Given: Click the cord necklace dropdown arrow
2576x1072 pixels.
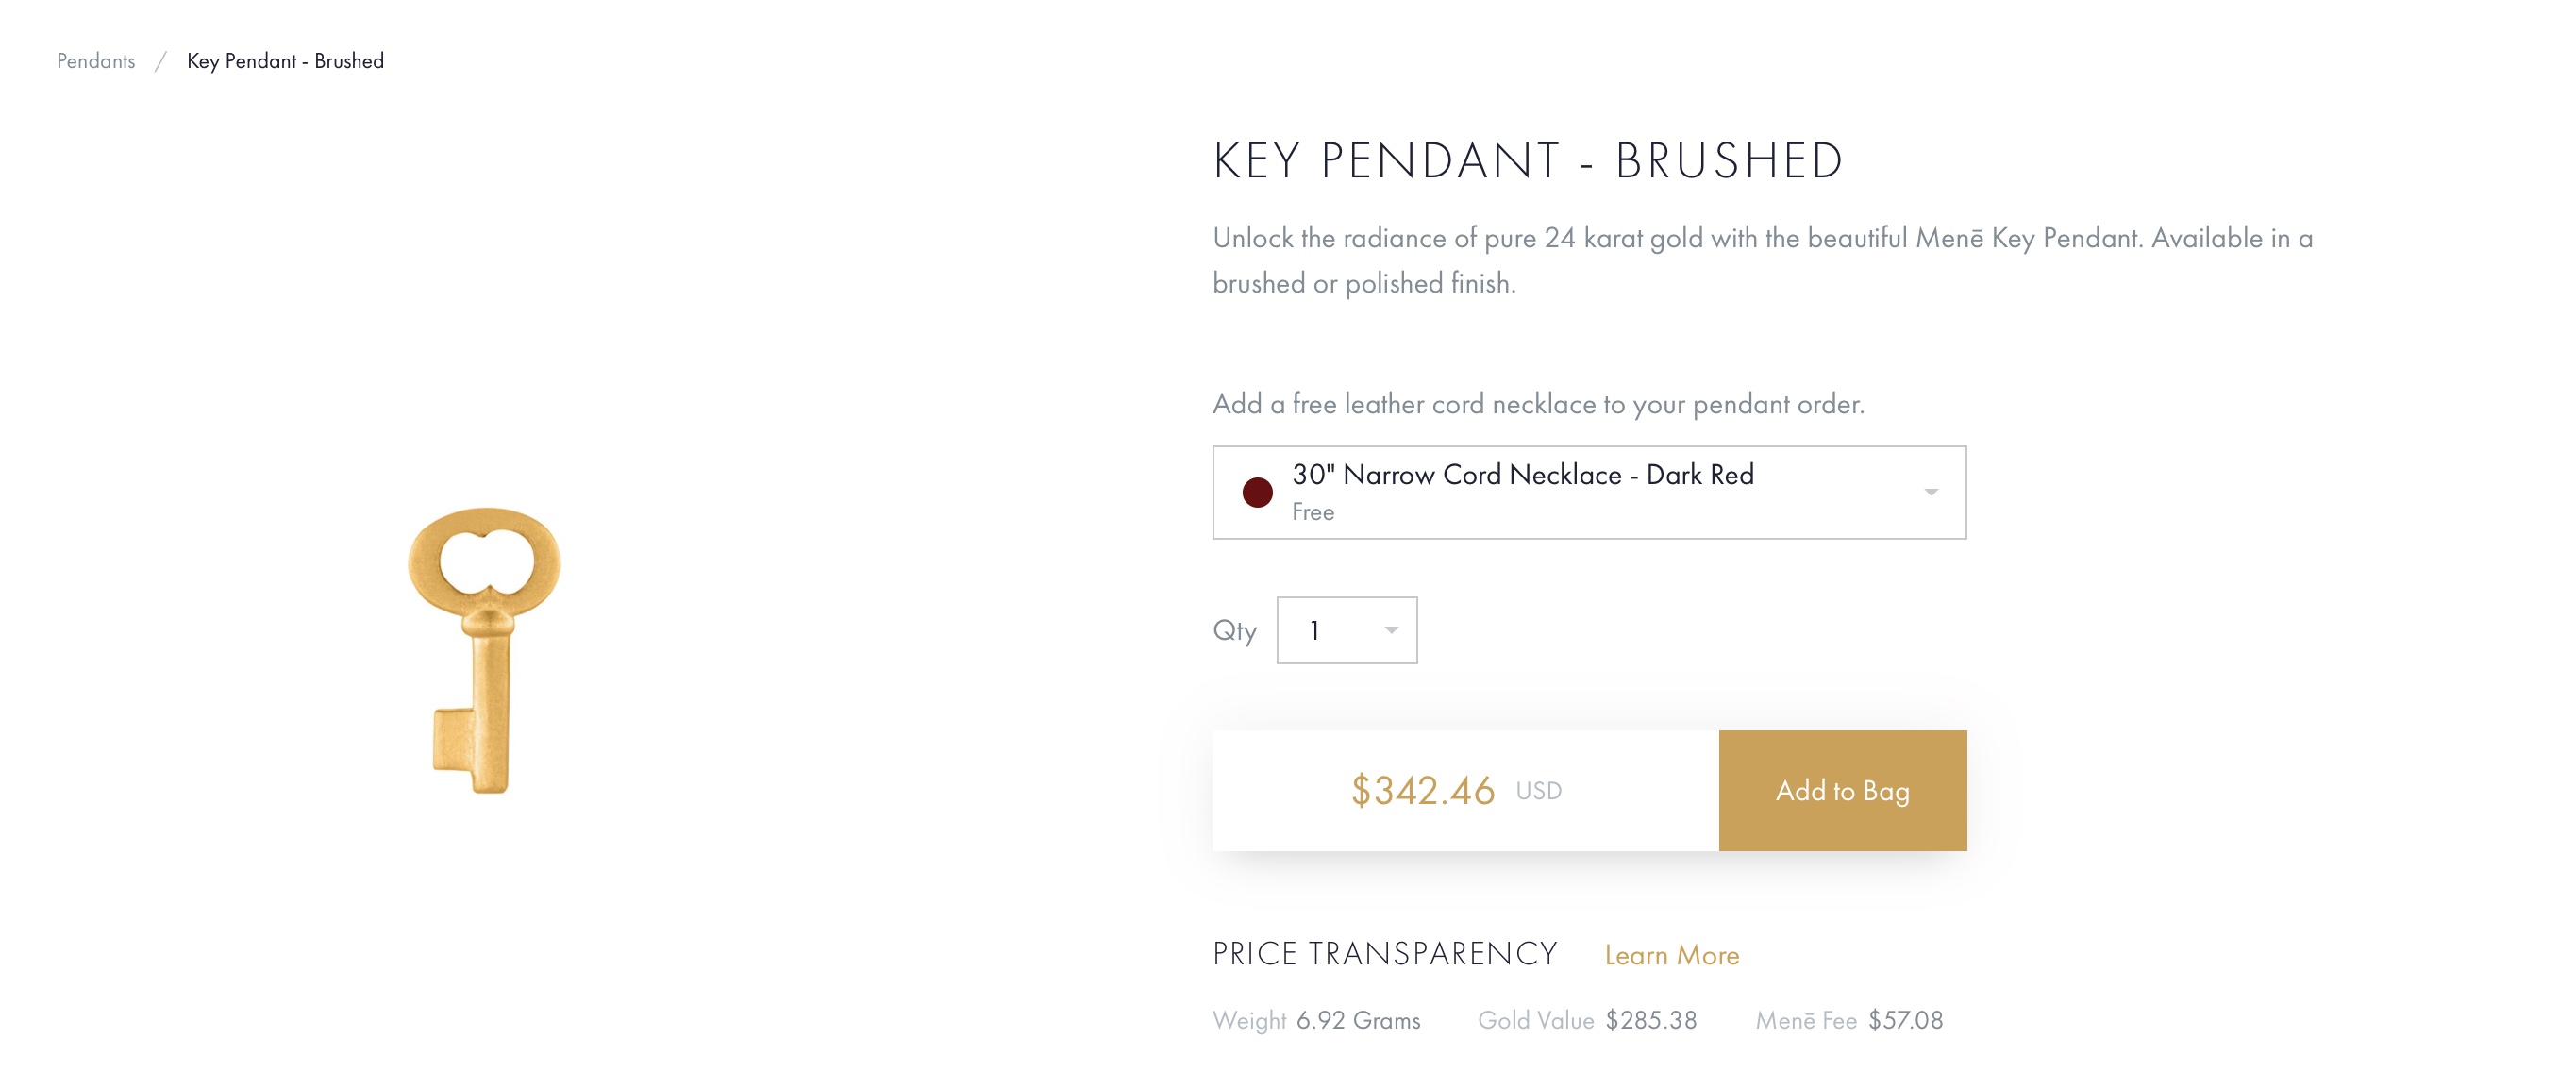Looking at the screenshot, I should coord(1930,492).
